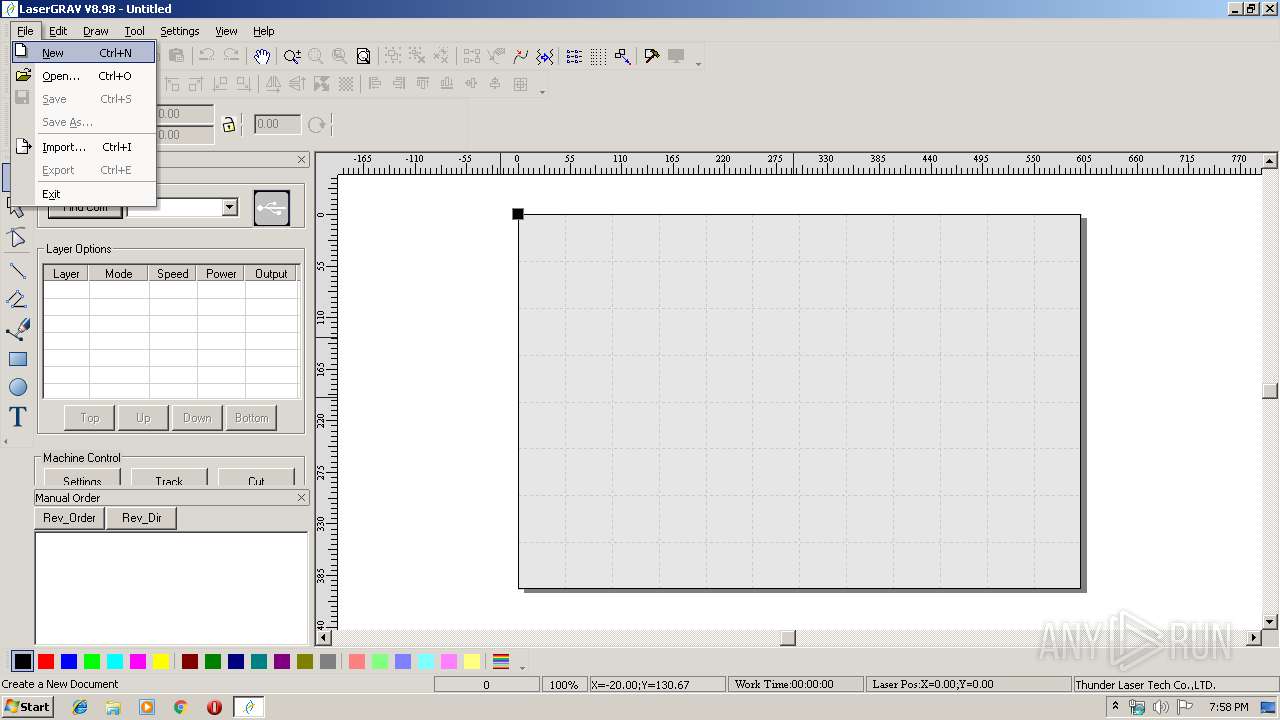
Task: Select the polyline drawing tool
Action: (x=17, y=299)
